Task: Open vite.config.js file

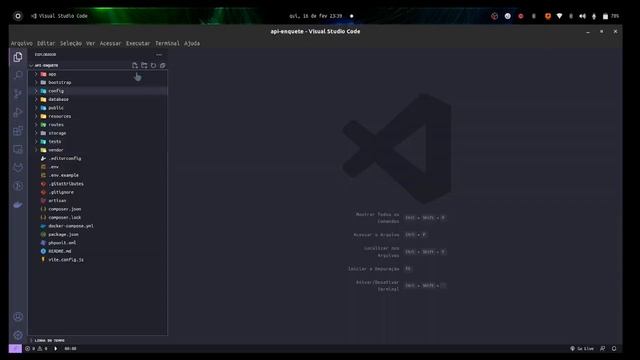Action: pyautogui.click(x=98, y=260)
